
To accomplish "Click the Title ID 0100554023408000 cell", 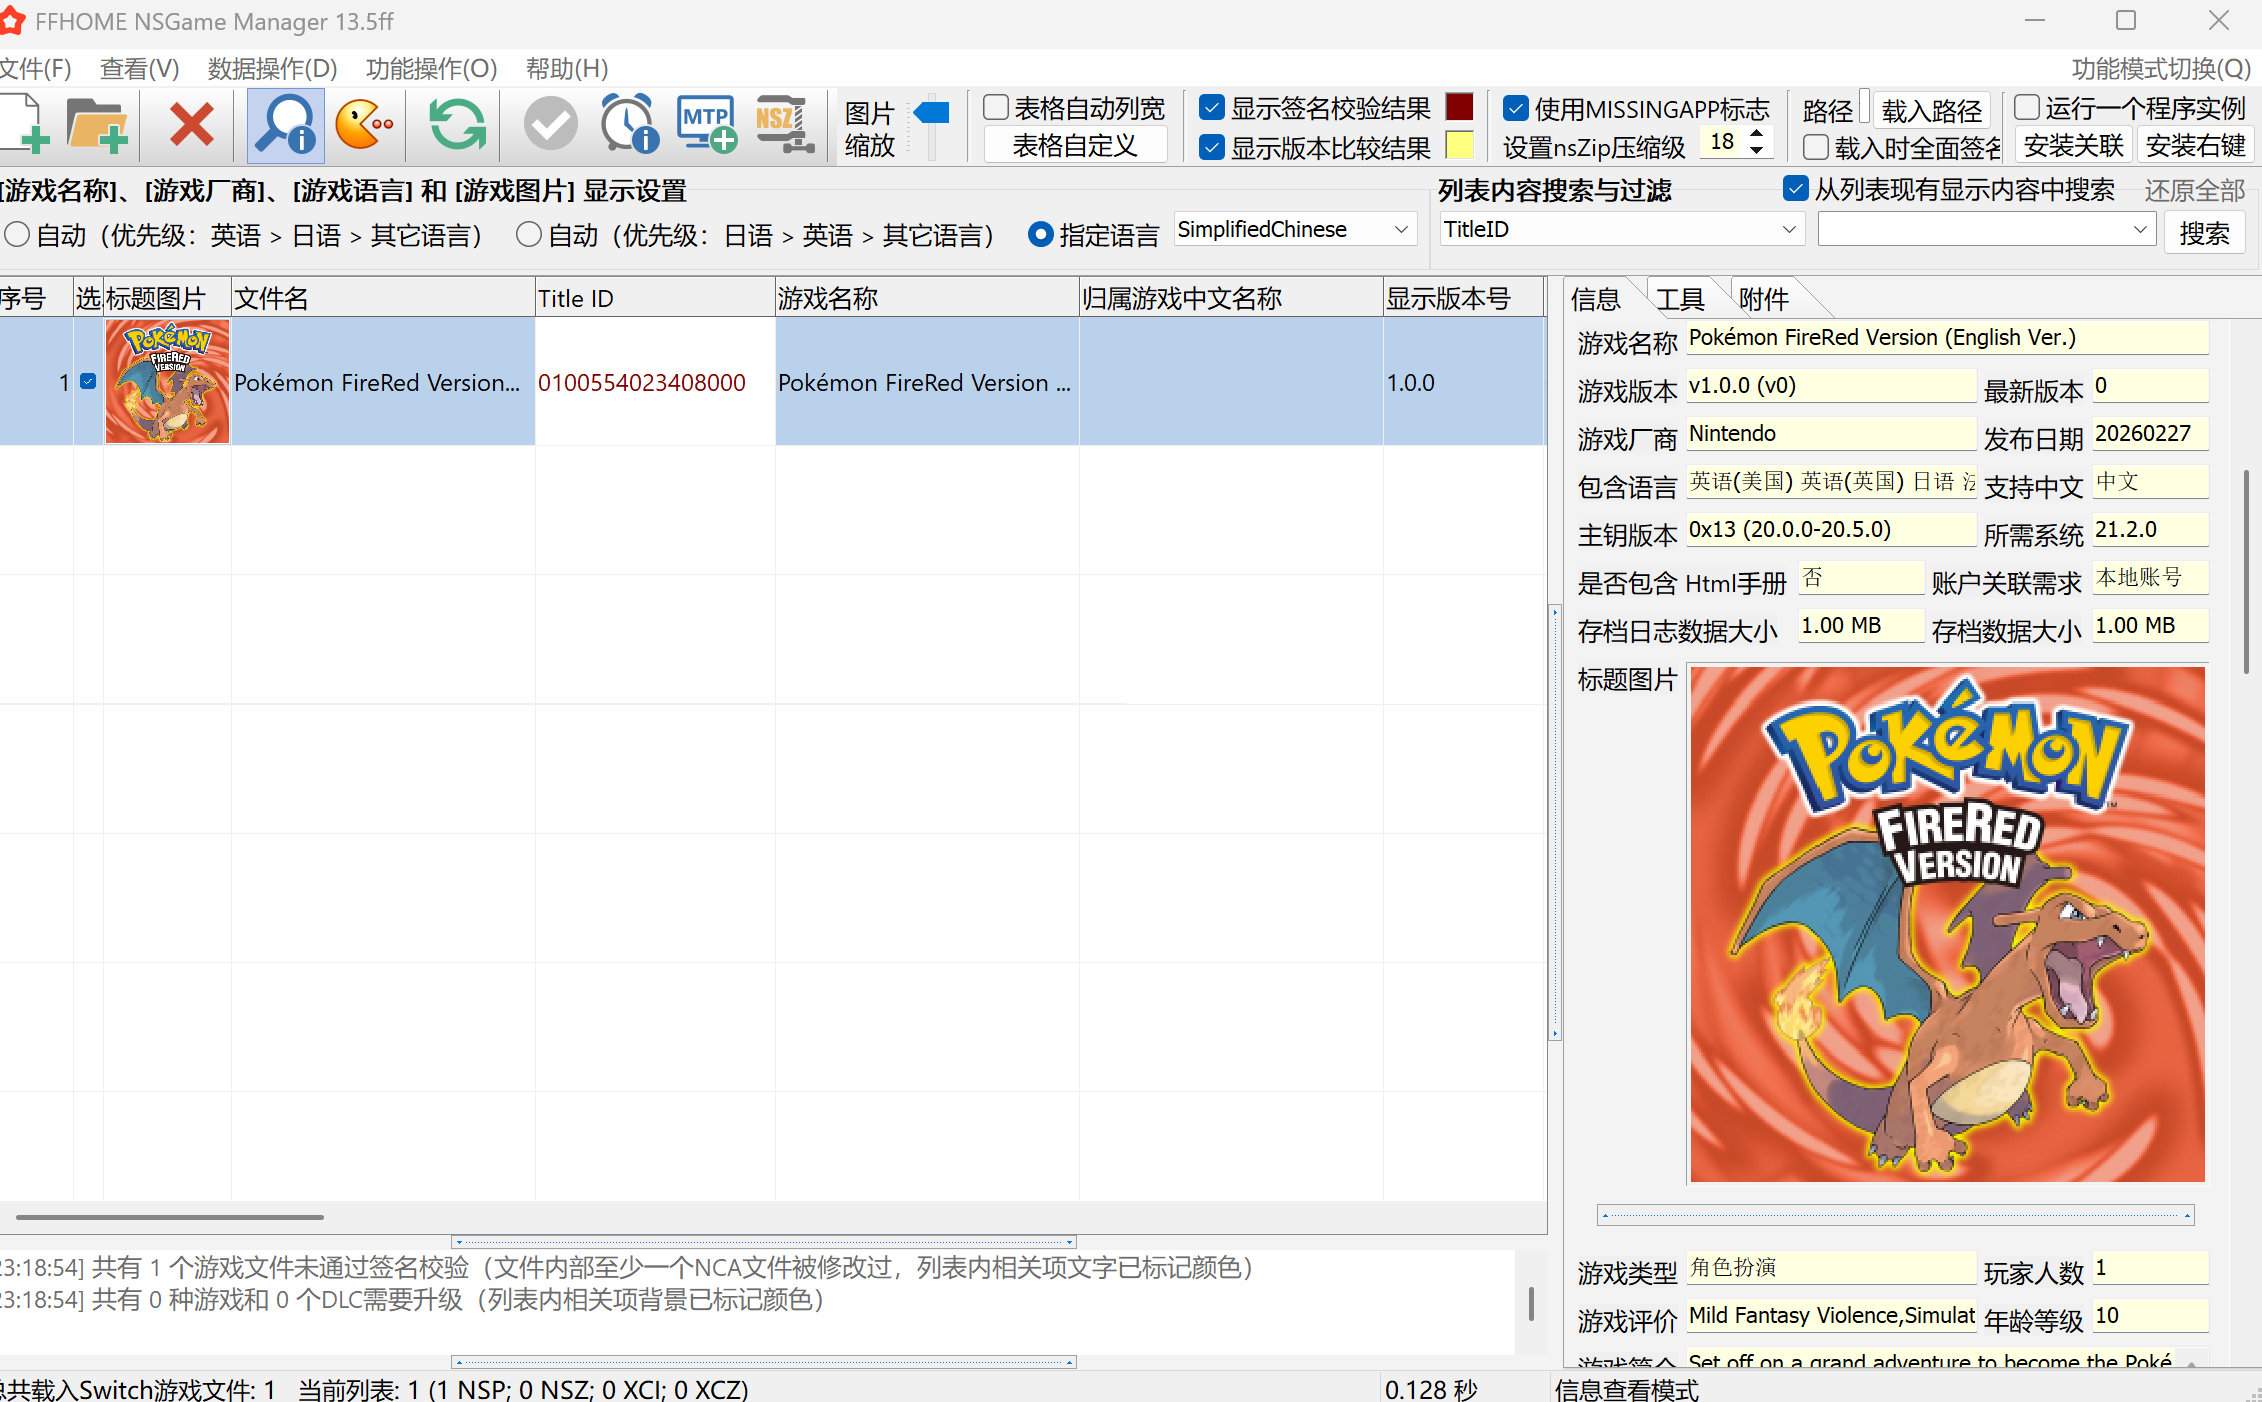I will (x=655, y=382).
